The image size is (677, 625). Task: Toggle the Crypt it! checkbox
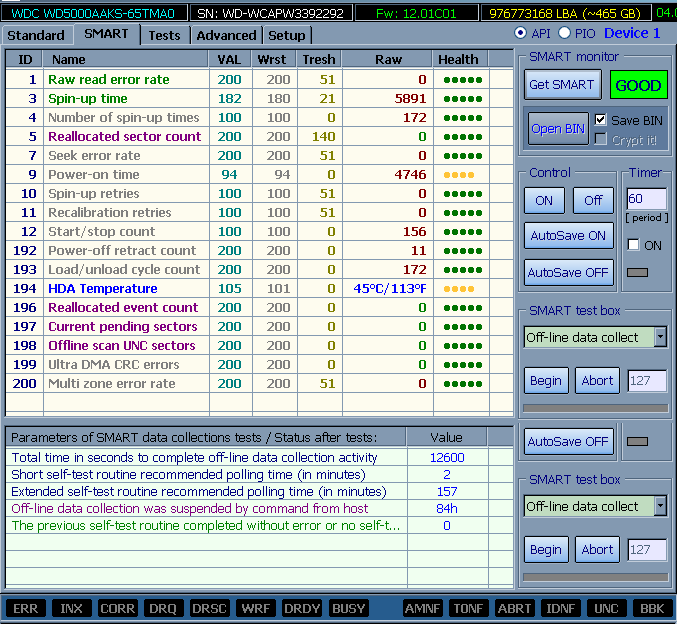[601, 139]
